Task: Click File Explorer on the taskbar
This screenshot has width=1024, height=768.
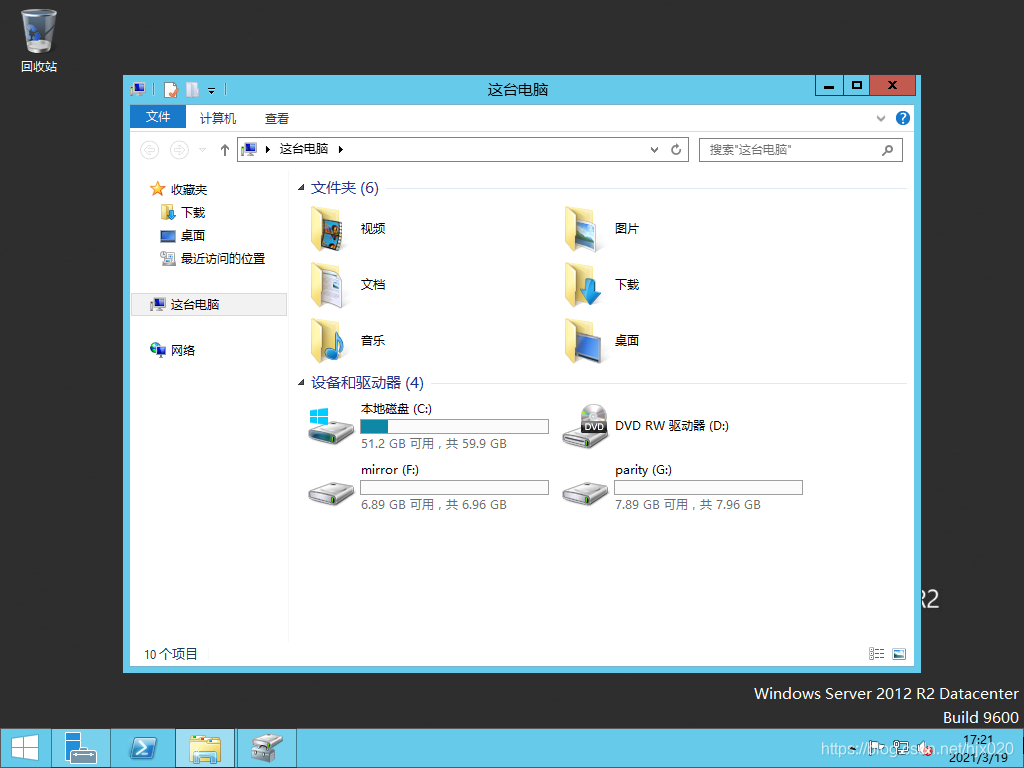Action: coord(204,748)
